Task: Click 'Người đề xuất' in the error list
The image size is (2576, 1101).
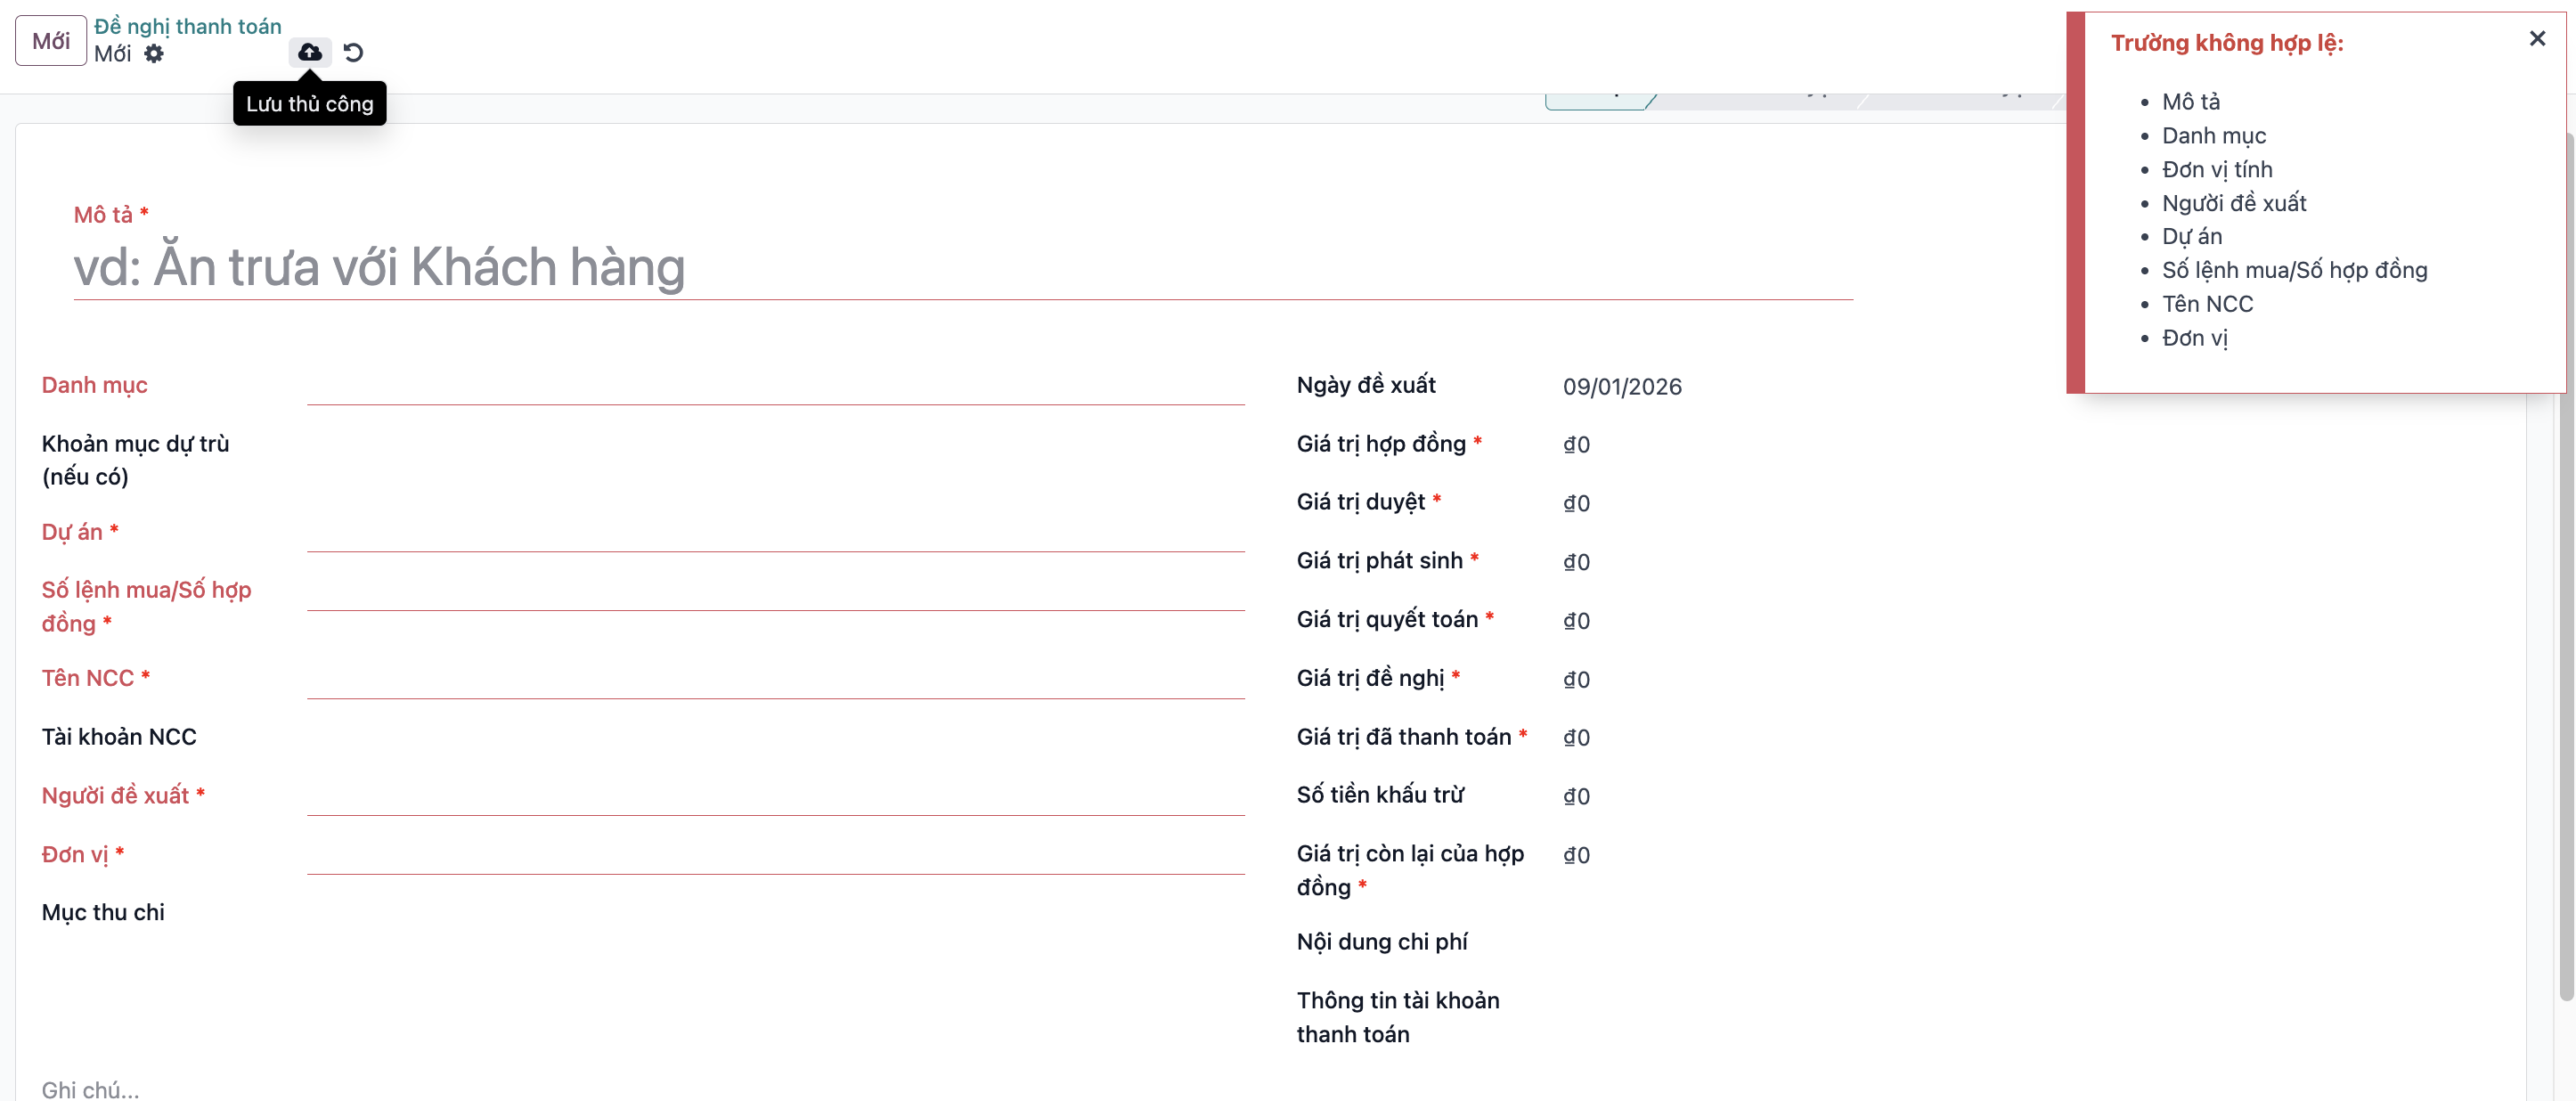Action: point(2234,203)
